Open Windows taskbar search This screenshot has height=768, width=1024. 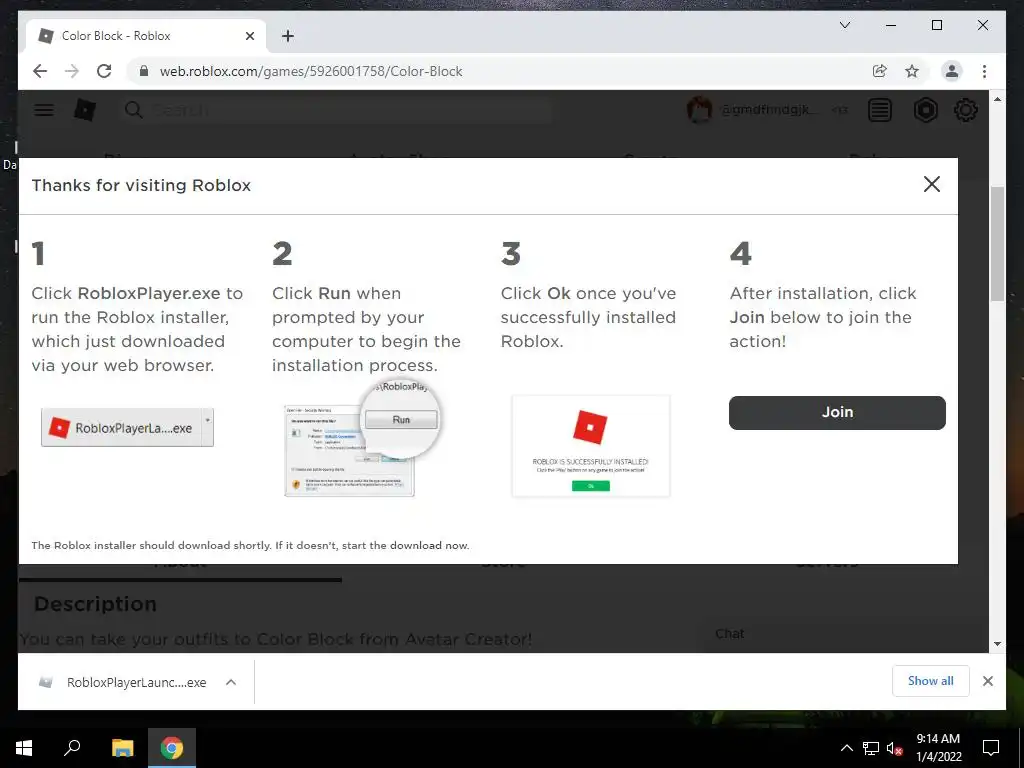pos(72,748)
